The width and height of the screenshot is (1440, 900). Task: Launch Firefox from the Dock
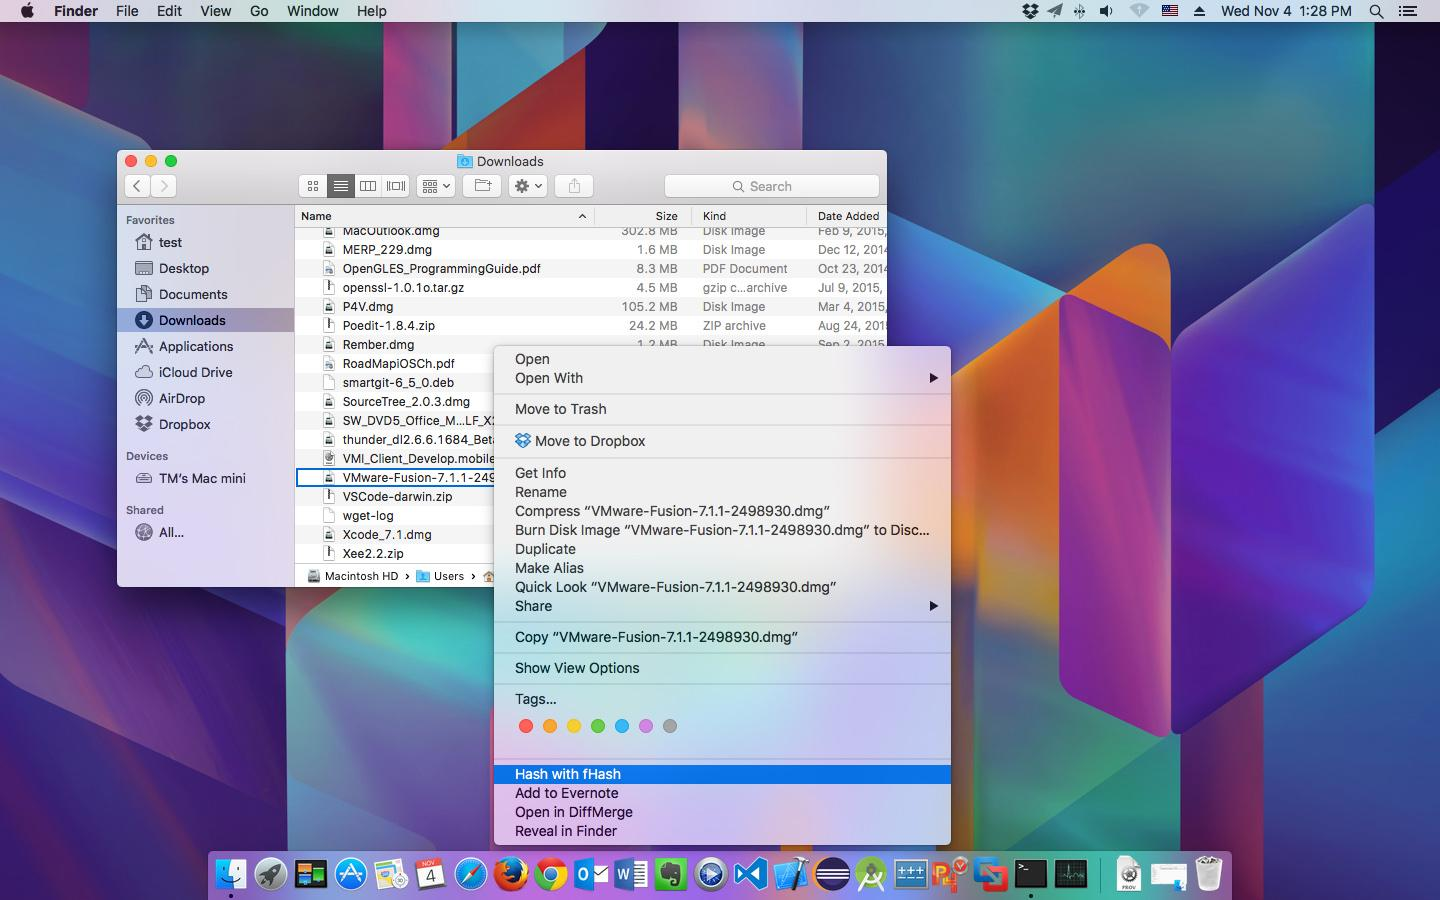[511, 875]
